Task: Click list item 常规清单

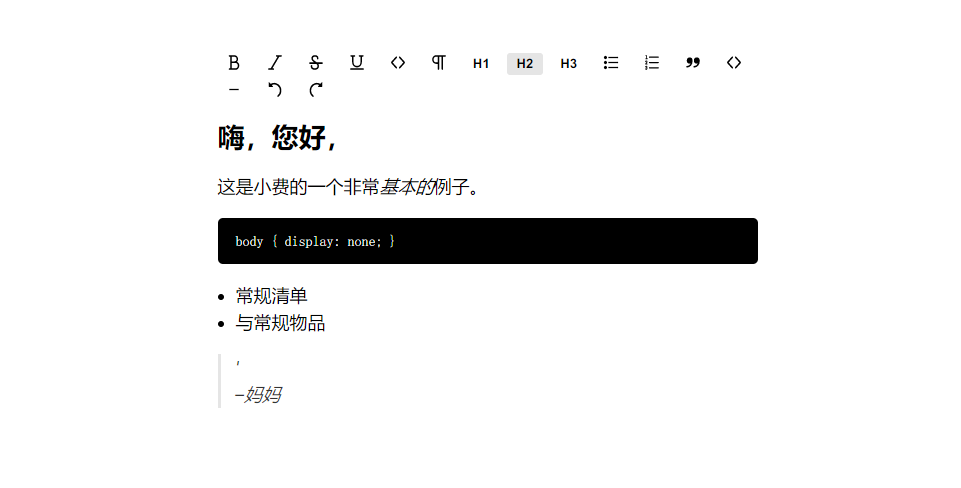Action: pos(271,297)
